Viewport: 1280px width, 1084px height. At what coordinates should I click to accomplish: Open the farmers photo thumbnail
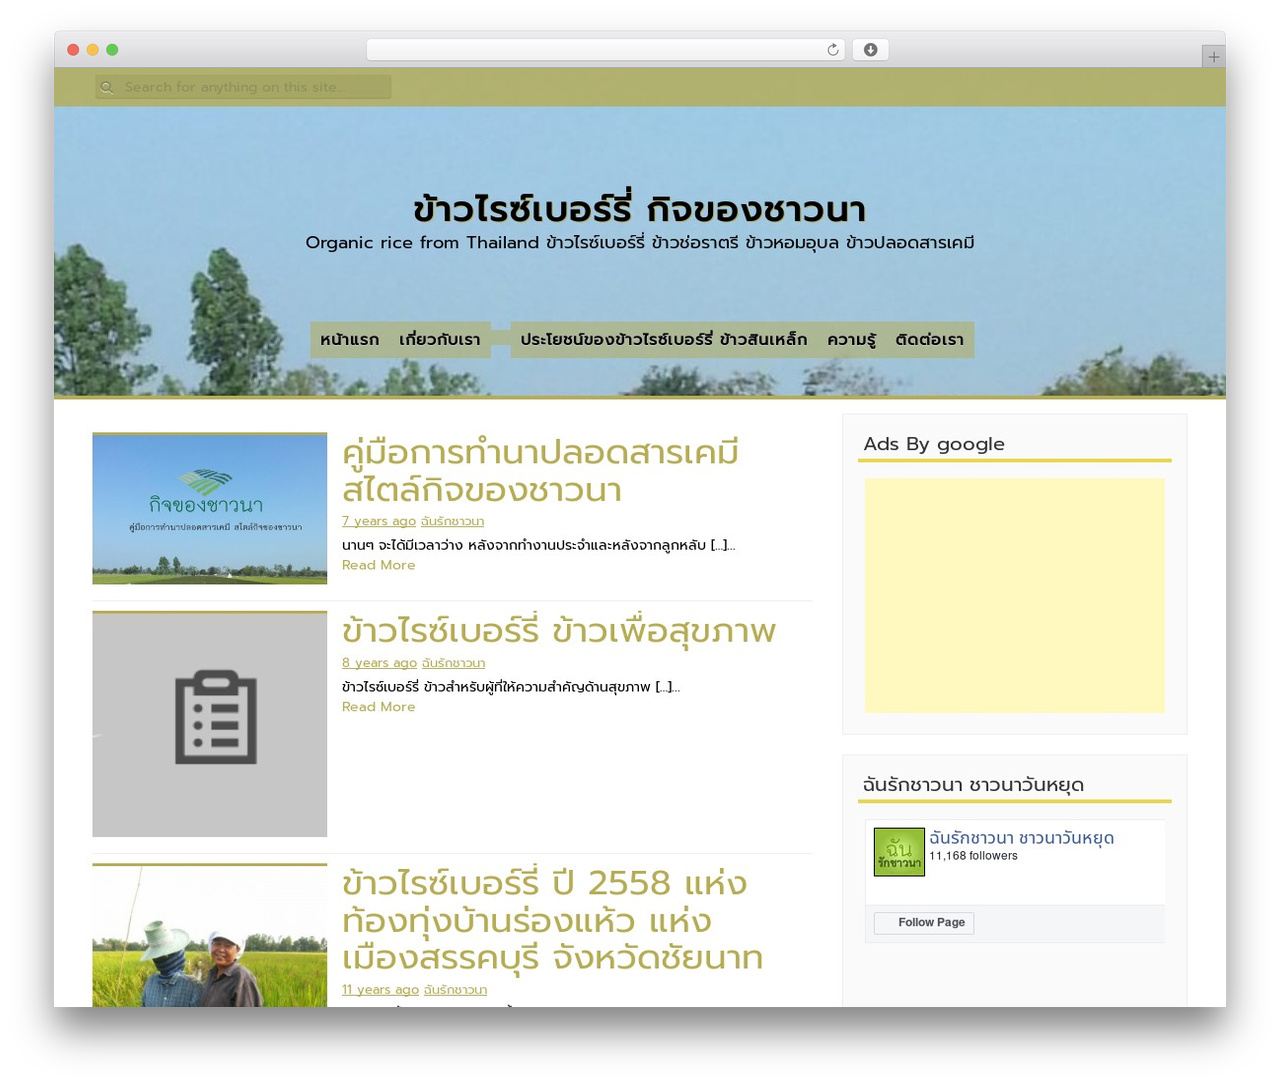pos(210,936)
